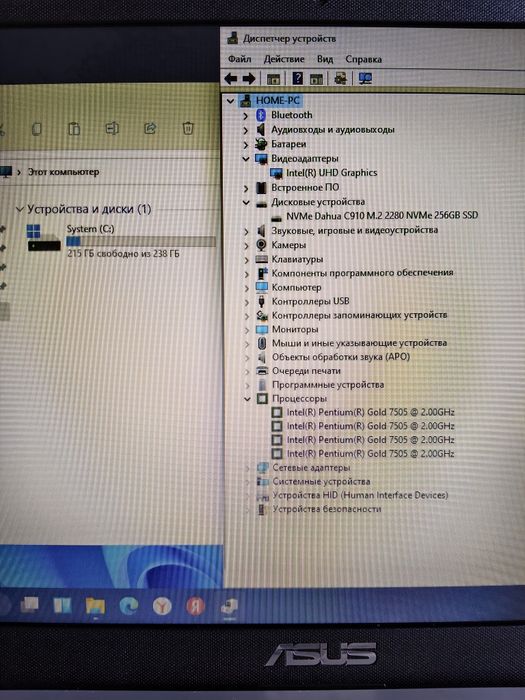This screenshot has width=525, height=700.
Task: Select Intel(R) UHD Graphics device
Action: (x=332, y=173)
